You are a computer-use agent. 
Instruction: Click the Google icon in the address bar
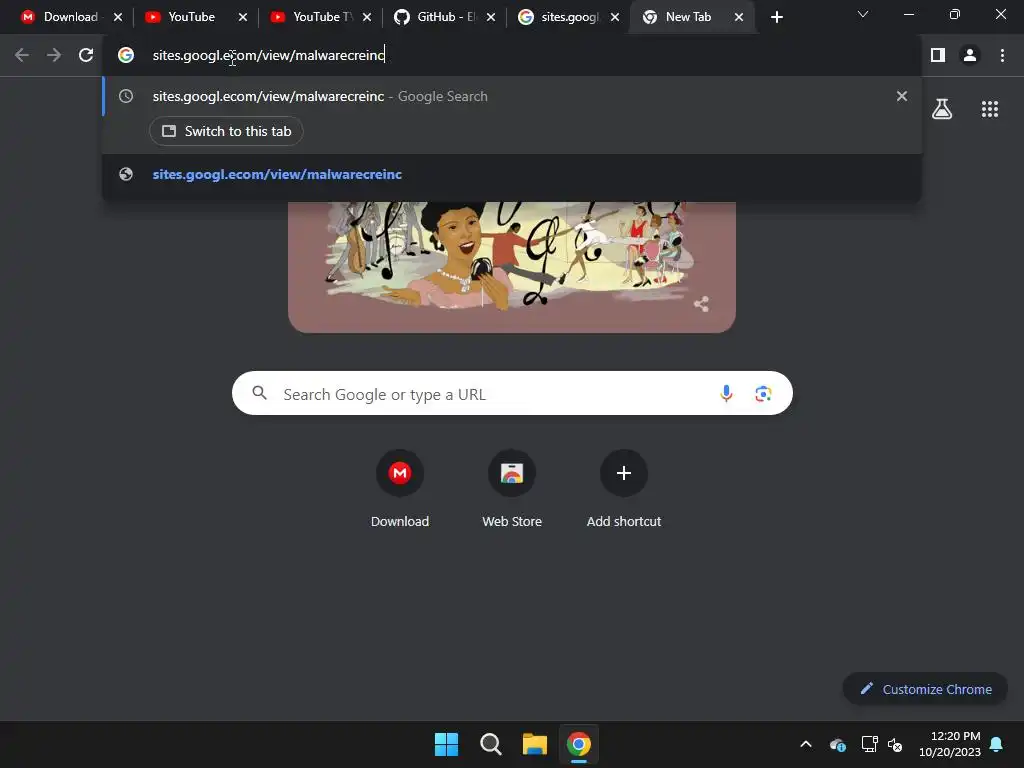pyautogui.click(x=126, y=55)
